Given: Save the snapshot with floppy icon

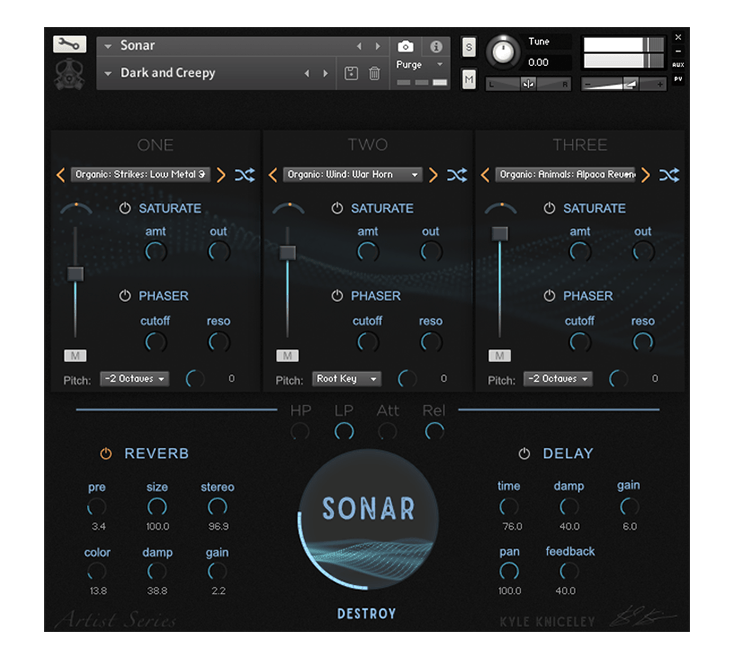Looking at the screenshot, I should (351, 73).
